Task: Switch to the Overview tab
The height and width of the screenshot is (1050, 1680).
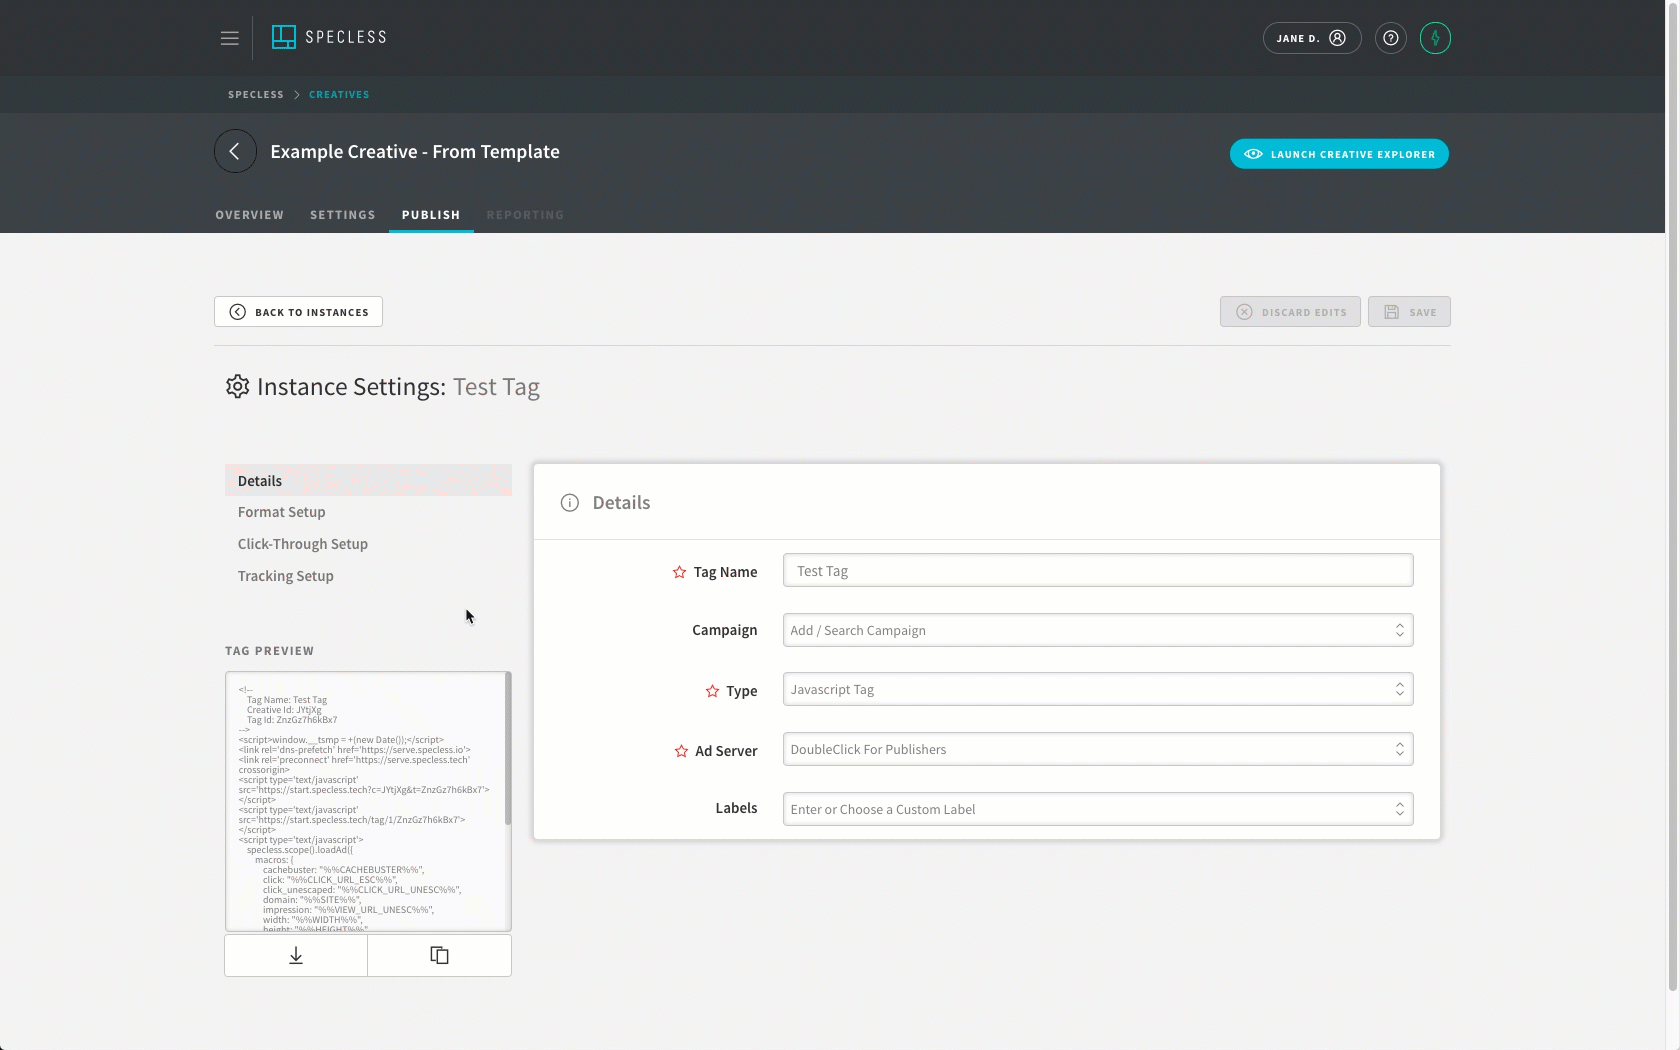Action: pos(250,215)
